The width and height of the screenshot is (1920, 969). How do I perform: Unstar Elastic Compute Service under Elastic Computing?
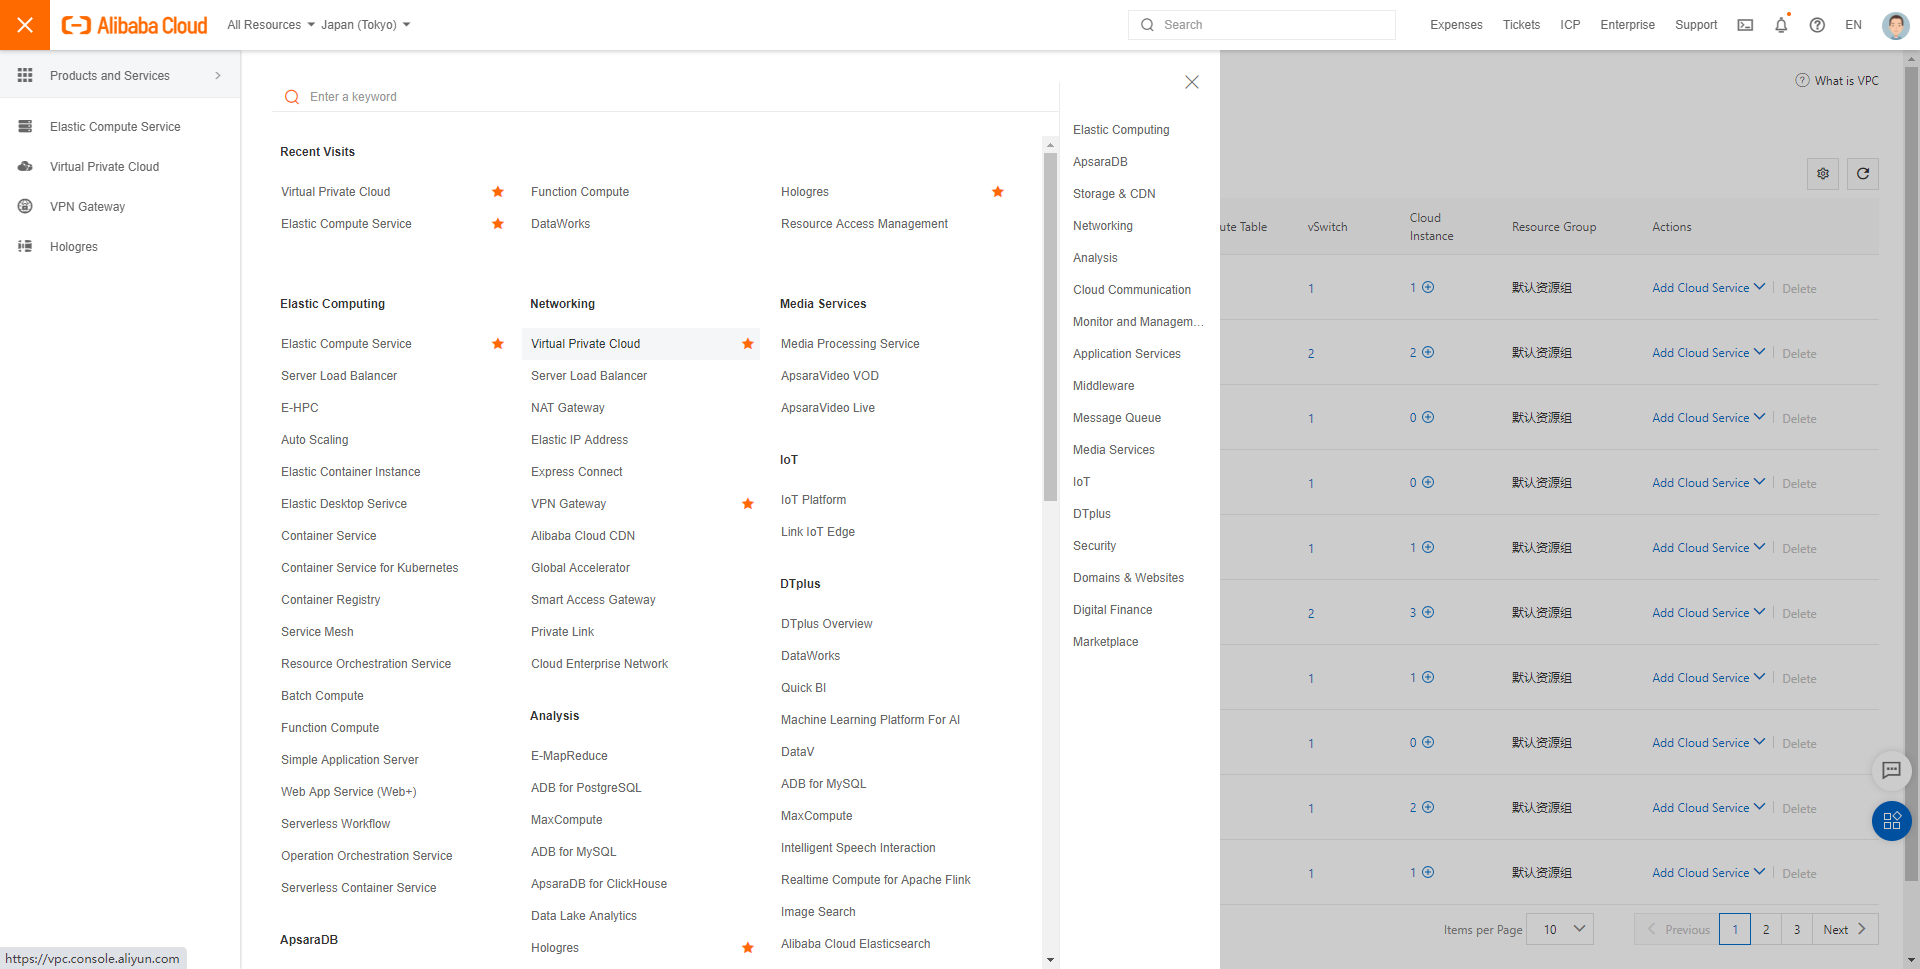coord(498,344)
